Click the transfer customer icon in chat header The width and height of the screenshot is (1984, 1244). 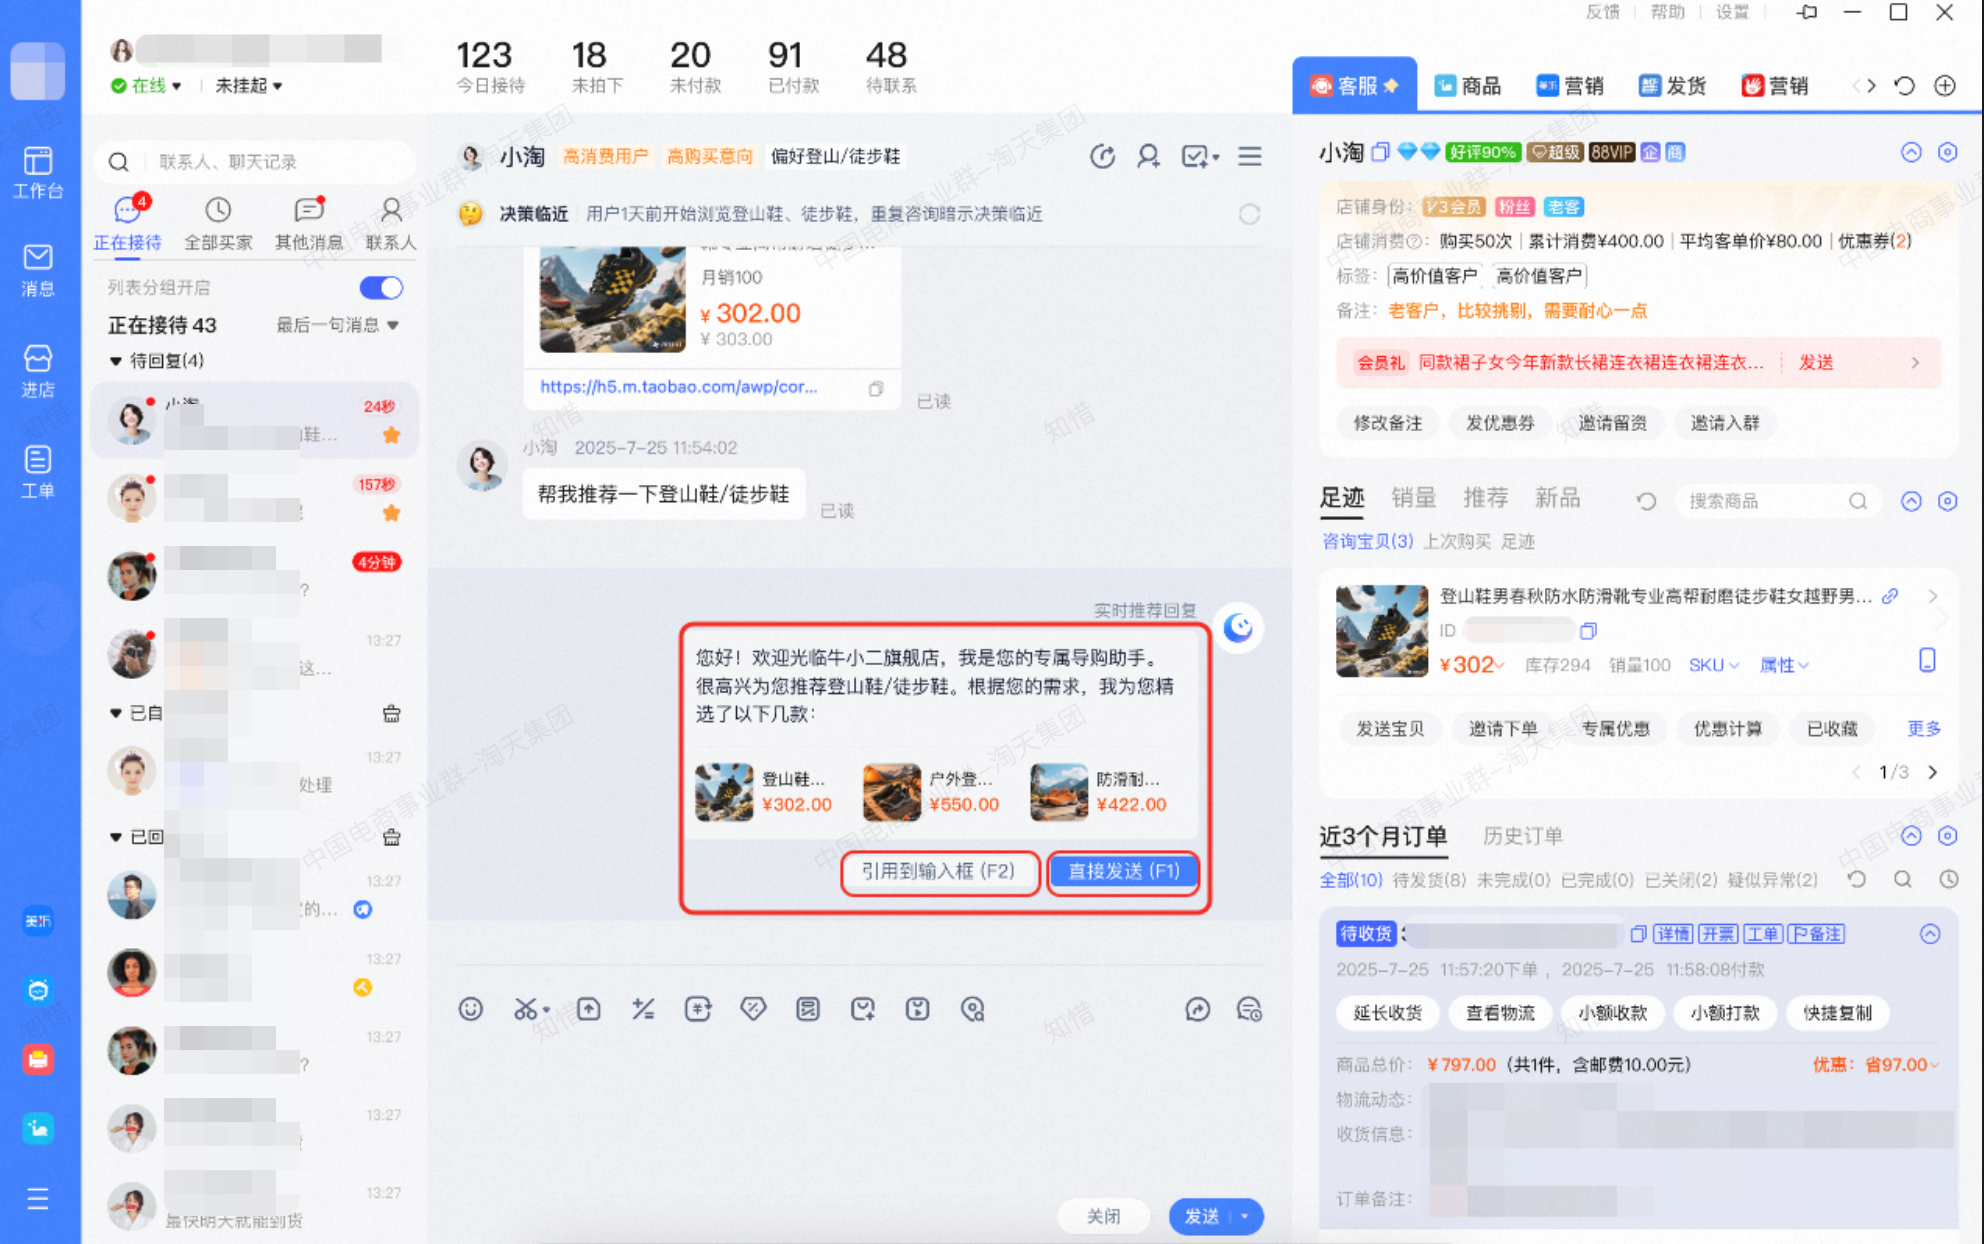pos(1148,156)
